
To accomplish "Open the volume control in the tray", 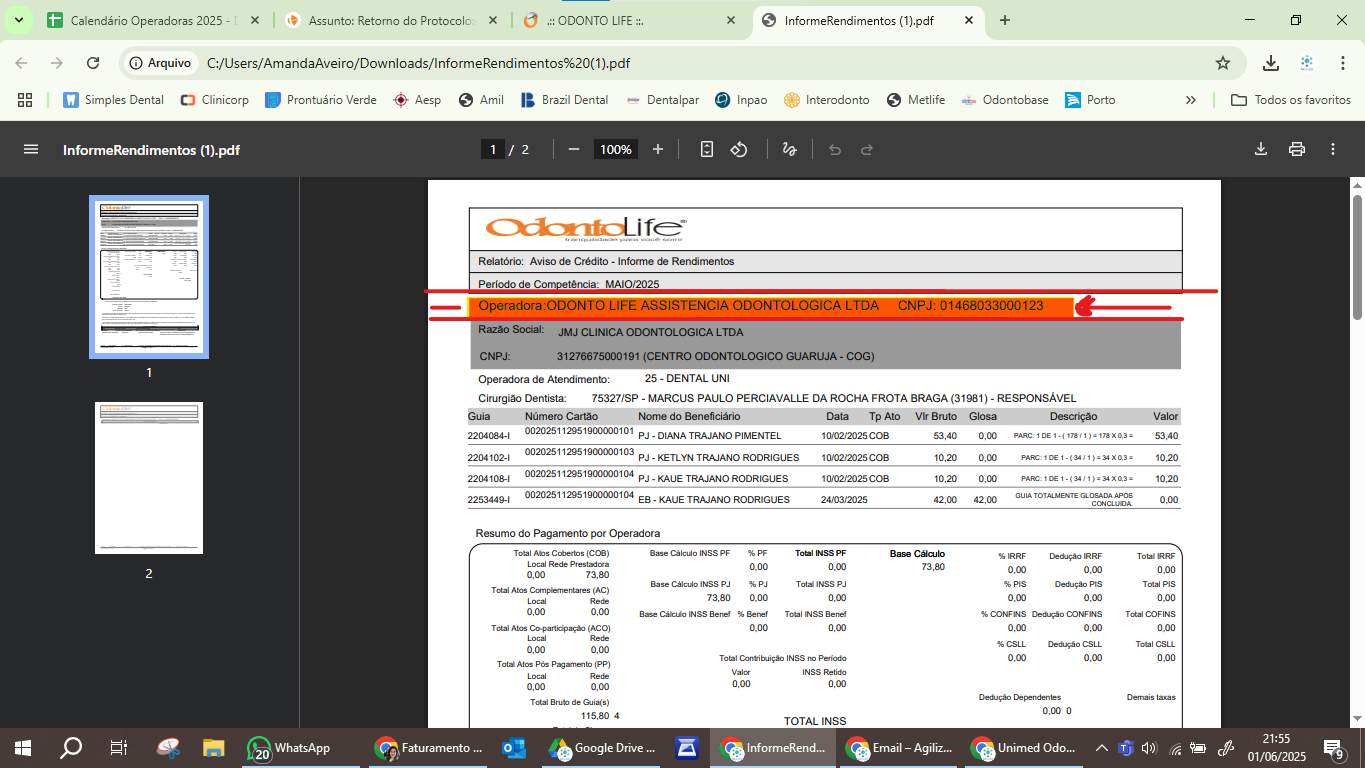I will click(1149, 747).
